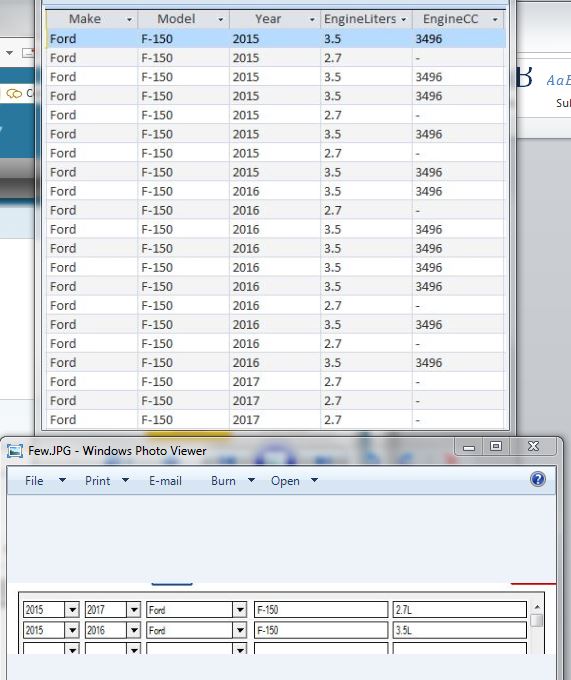
Task: Select the highlighted first row Ford cell
Action: pos(92,39)
